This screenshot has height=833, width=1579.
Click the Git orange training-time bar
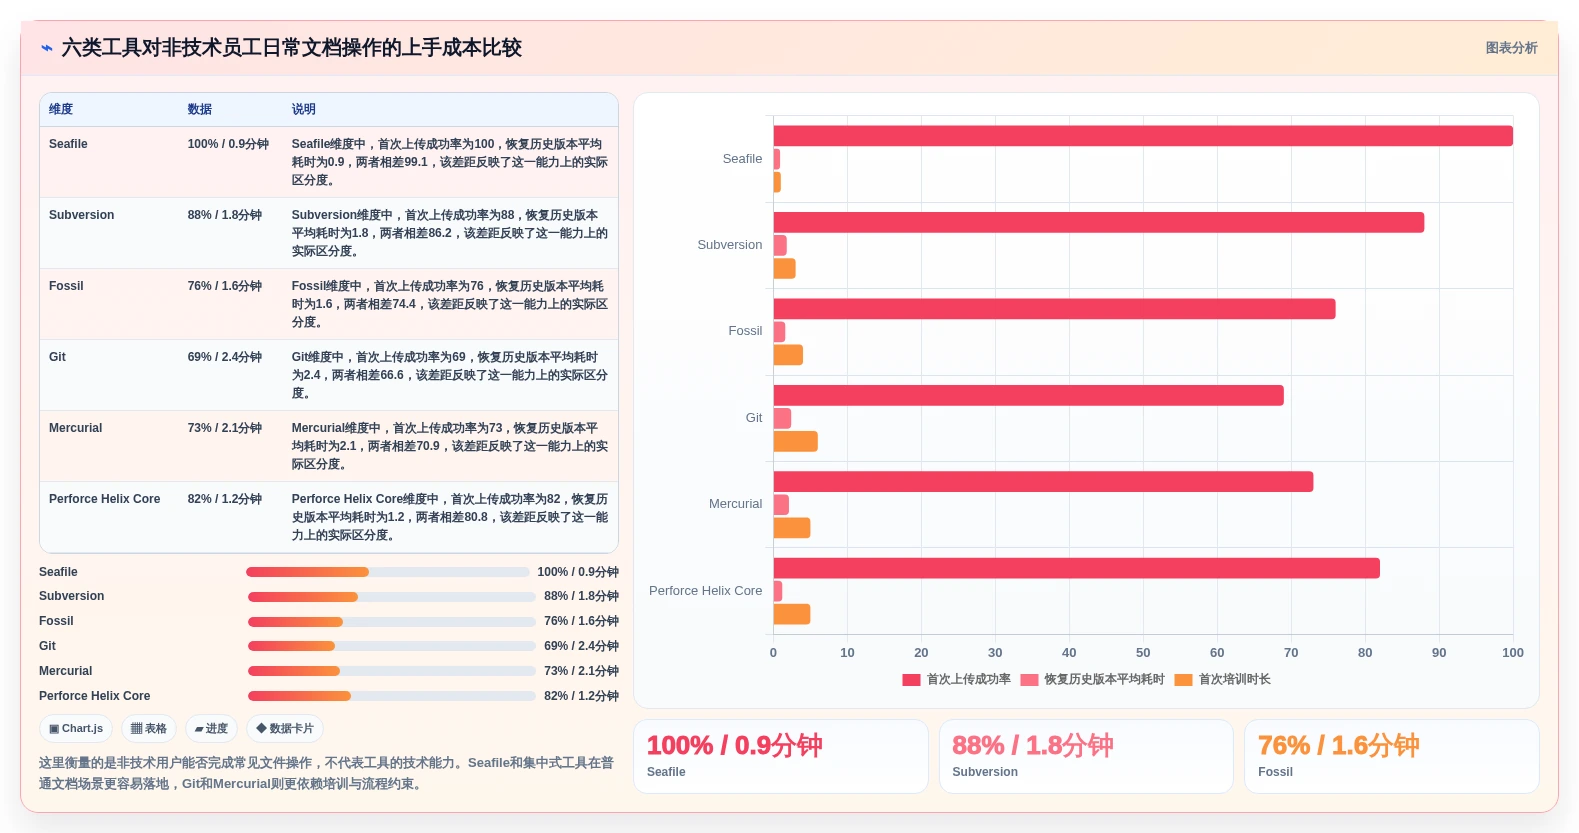[795, 441]
